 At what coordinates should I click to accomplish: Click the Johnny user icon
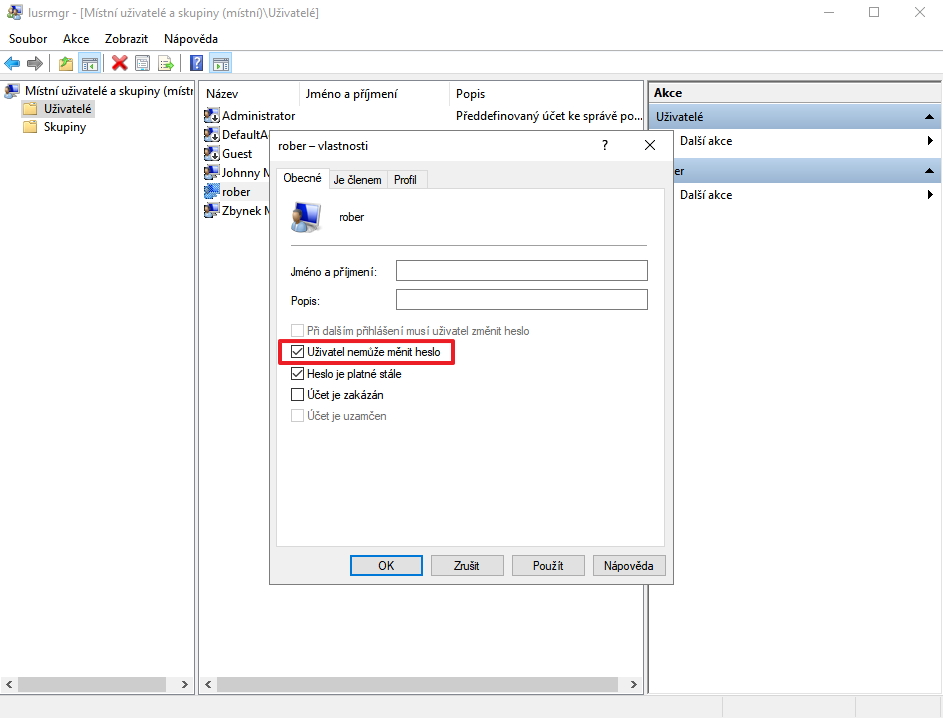click(x=211, y=173)
